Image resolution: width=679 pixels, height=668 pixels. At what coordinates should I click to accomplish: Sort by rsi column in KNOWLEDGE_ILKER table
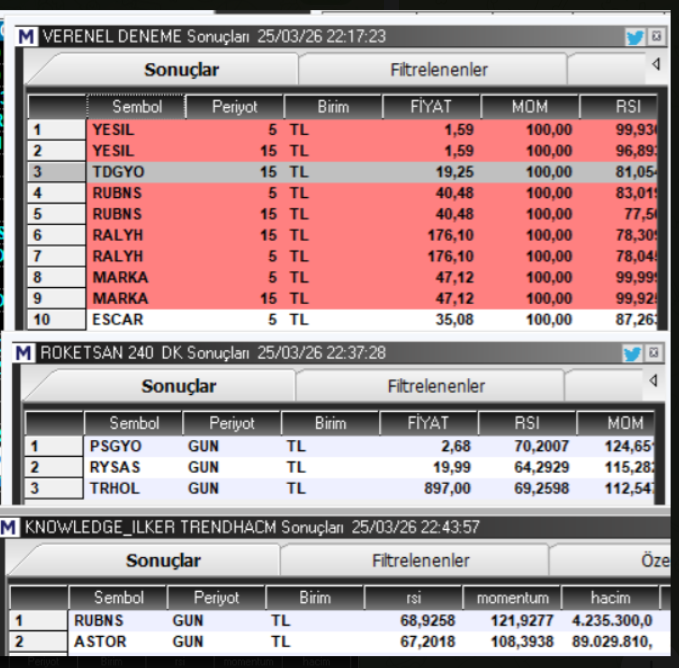pyautogui.click(x=413, y=598)
